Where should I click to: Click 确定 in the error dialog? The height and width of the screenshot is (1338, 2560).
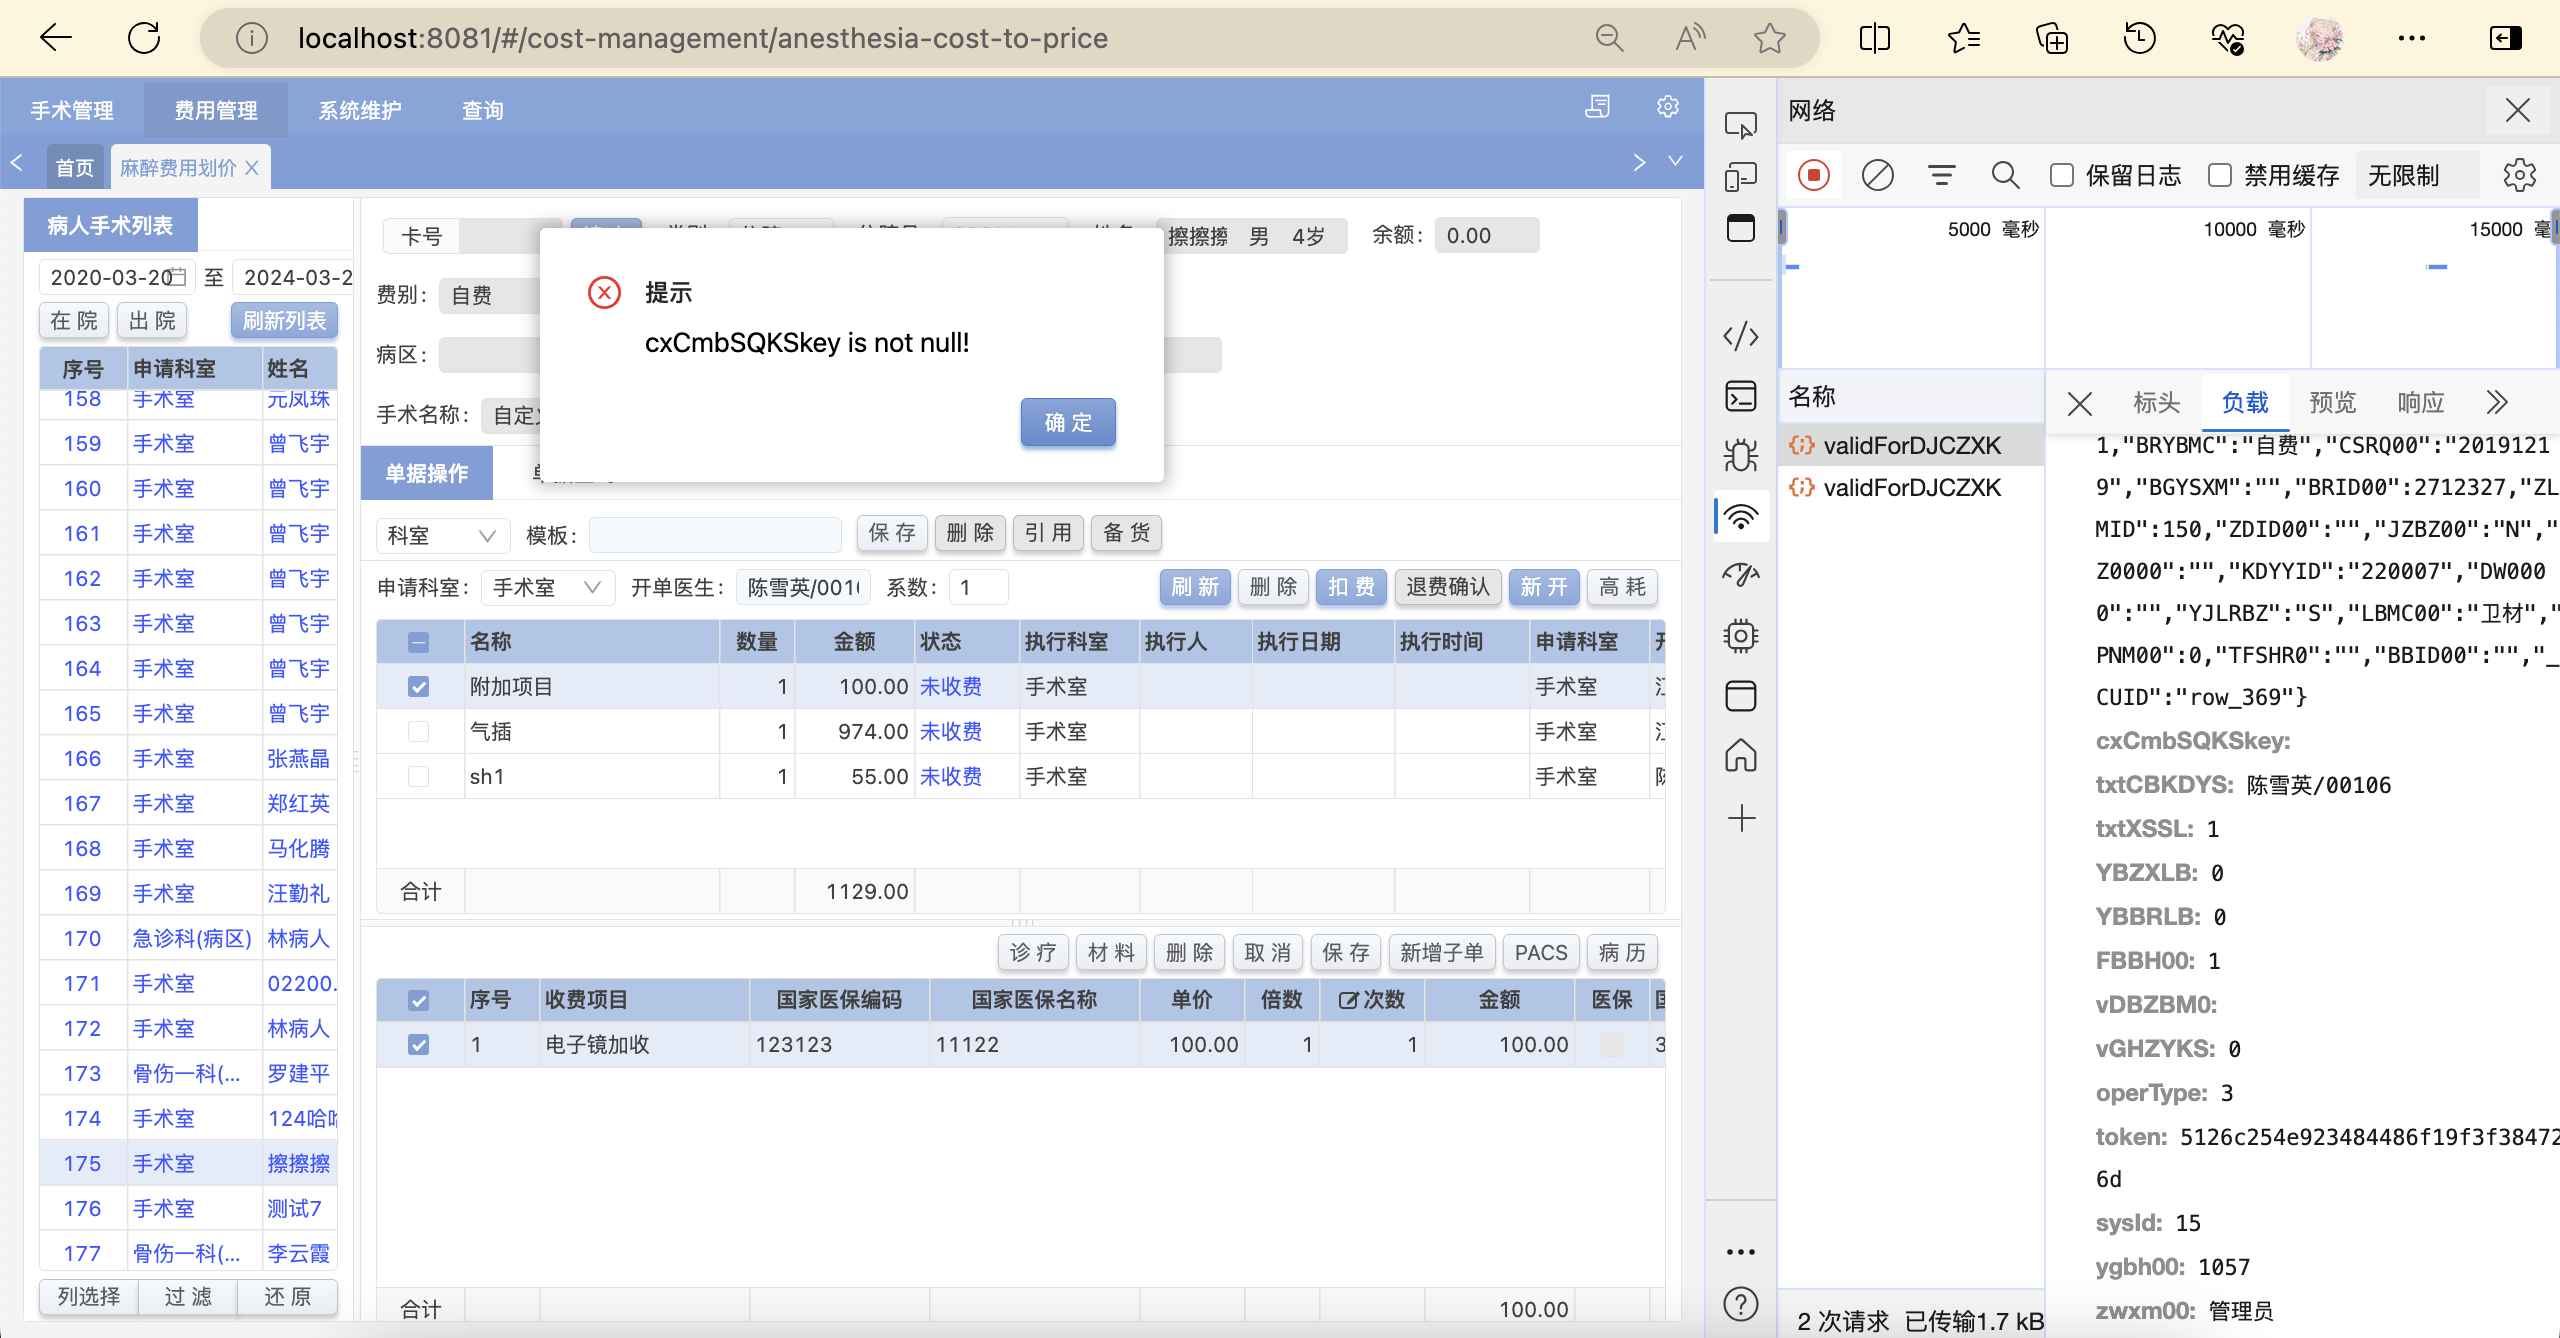coord(1067,422)
